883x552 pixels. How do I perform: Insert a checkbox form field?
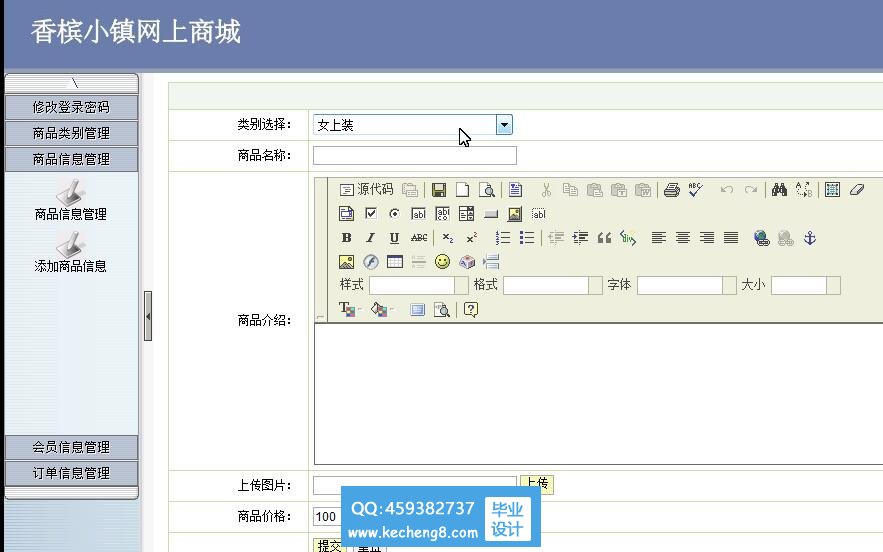(x=371, y=213)
